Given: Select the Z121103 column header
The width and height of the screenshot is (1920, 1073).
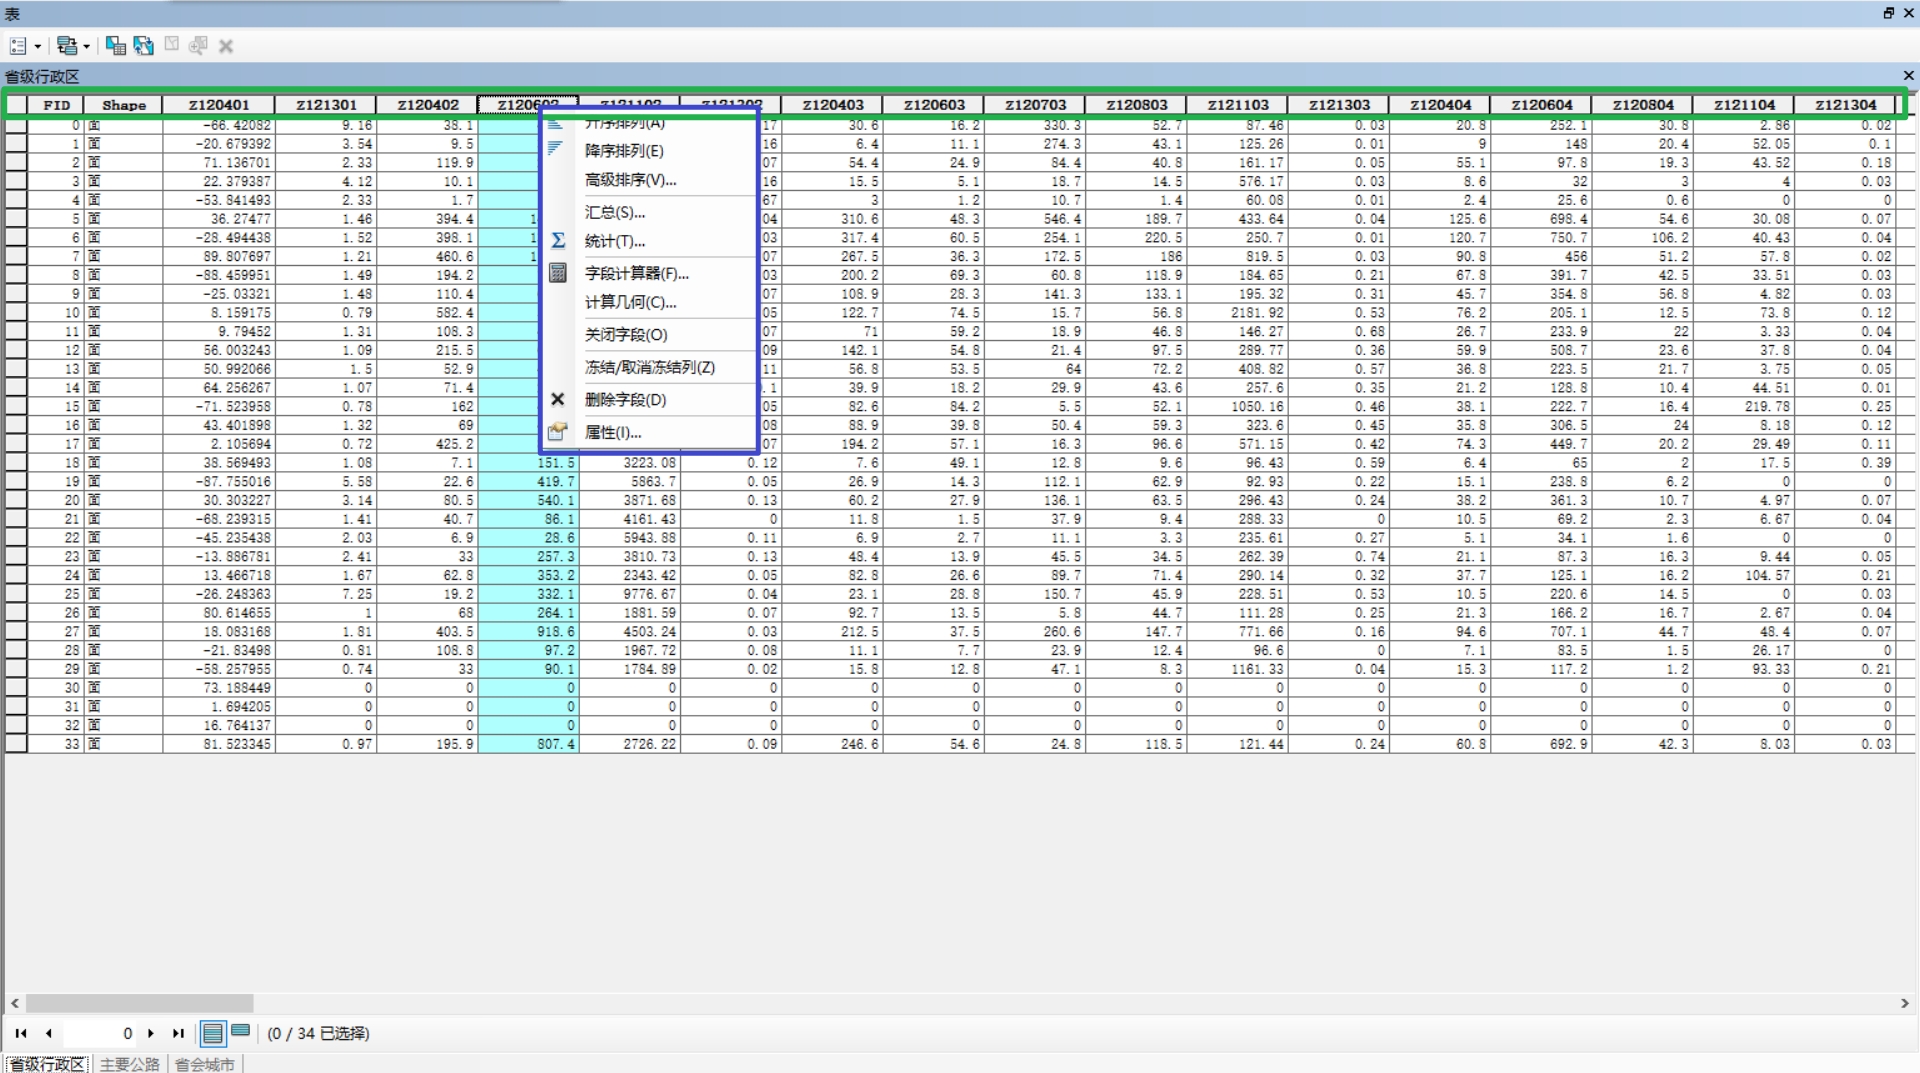Looking at the screenshot, I should (x=1237, y=105).
